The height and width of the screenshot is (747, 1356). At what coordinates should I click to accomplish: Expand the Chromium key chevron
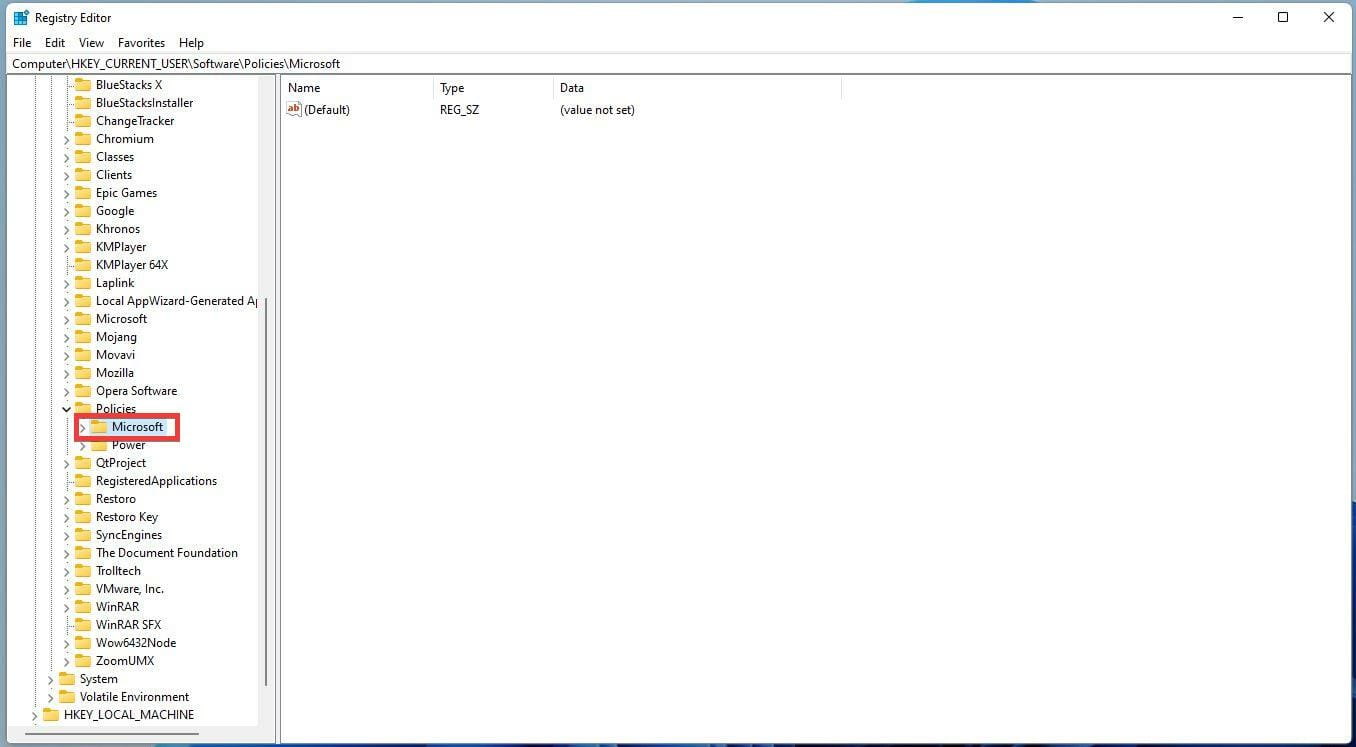tap(66, 138)
